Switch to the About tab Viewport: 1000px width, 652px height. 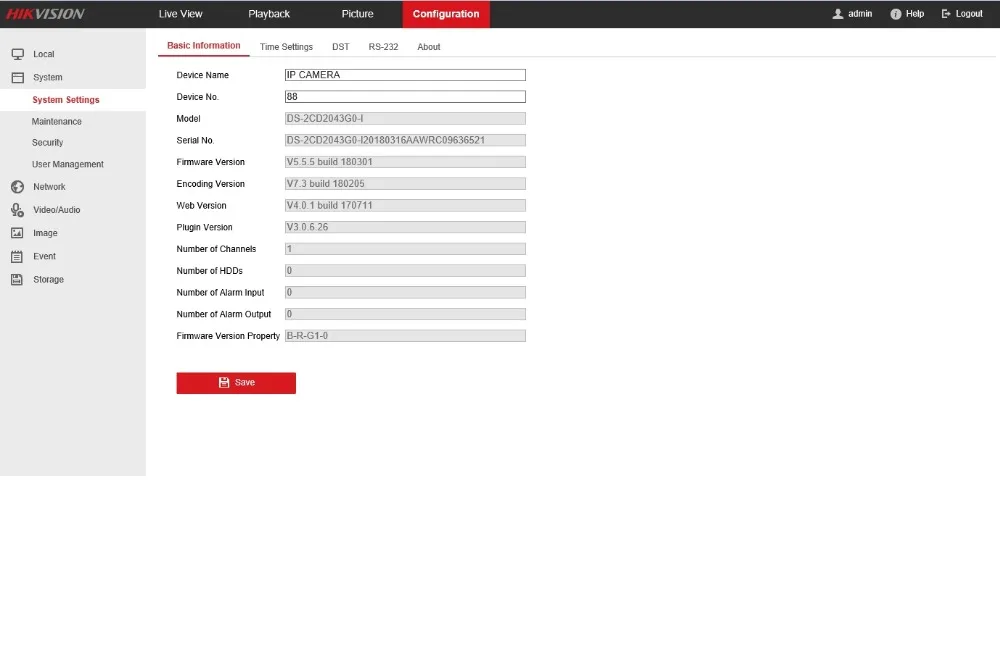429,47
